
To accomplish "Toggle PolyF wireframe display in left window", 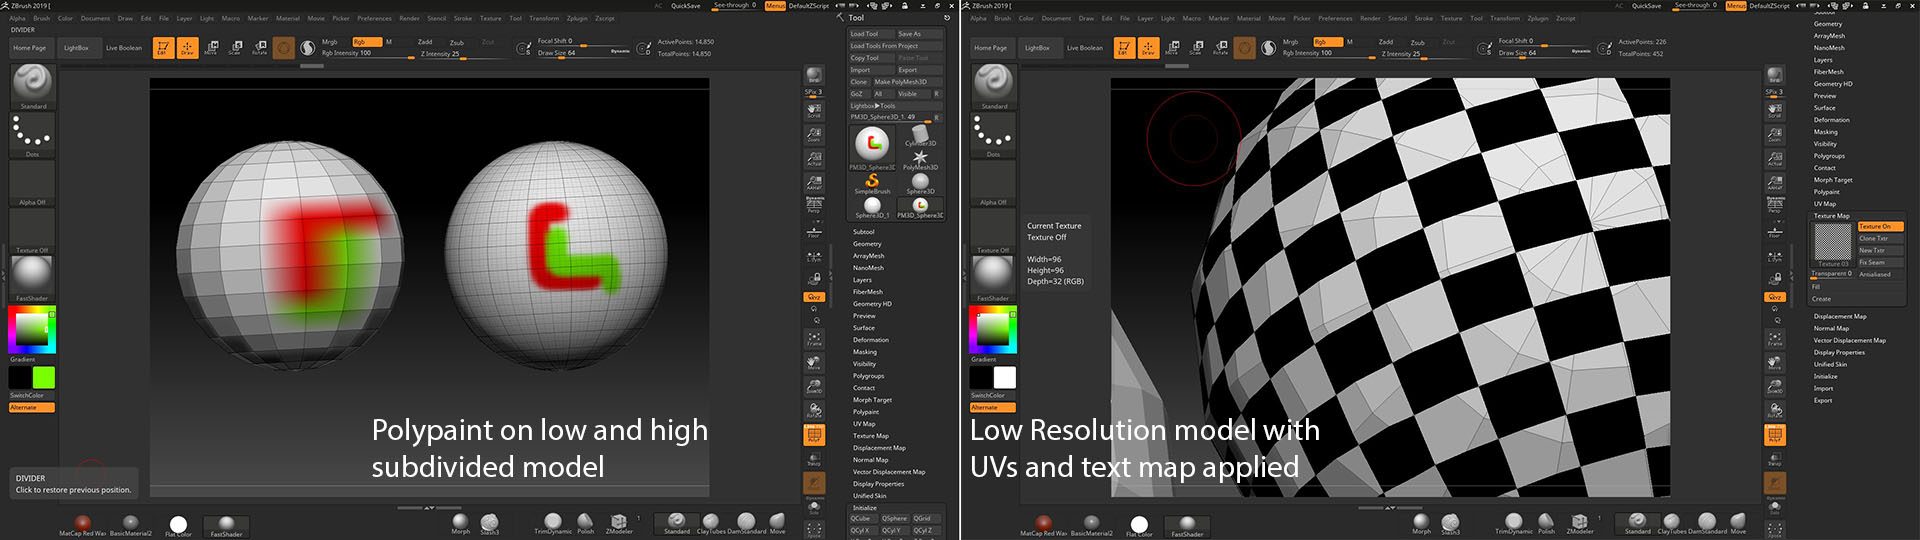I will point(814,435).
